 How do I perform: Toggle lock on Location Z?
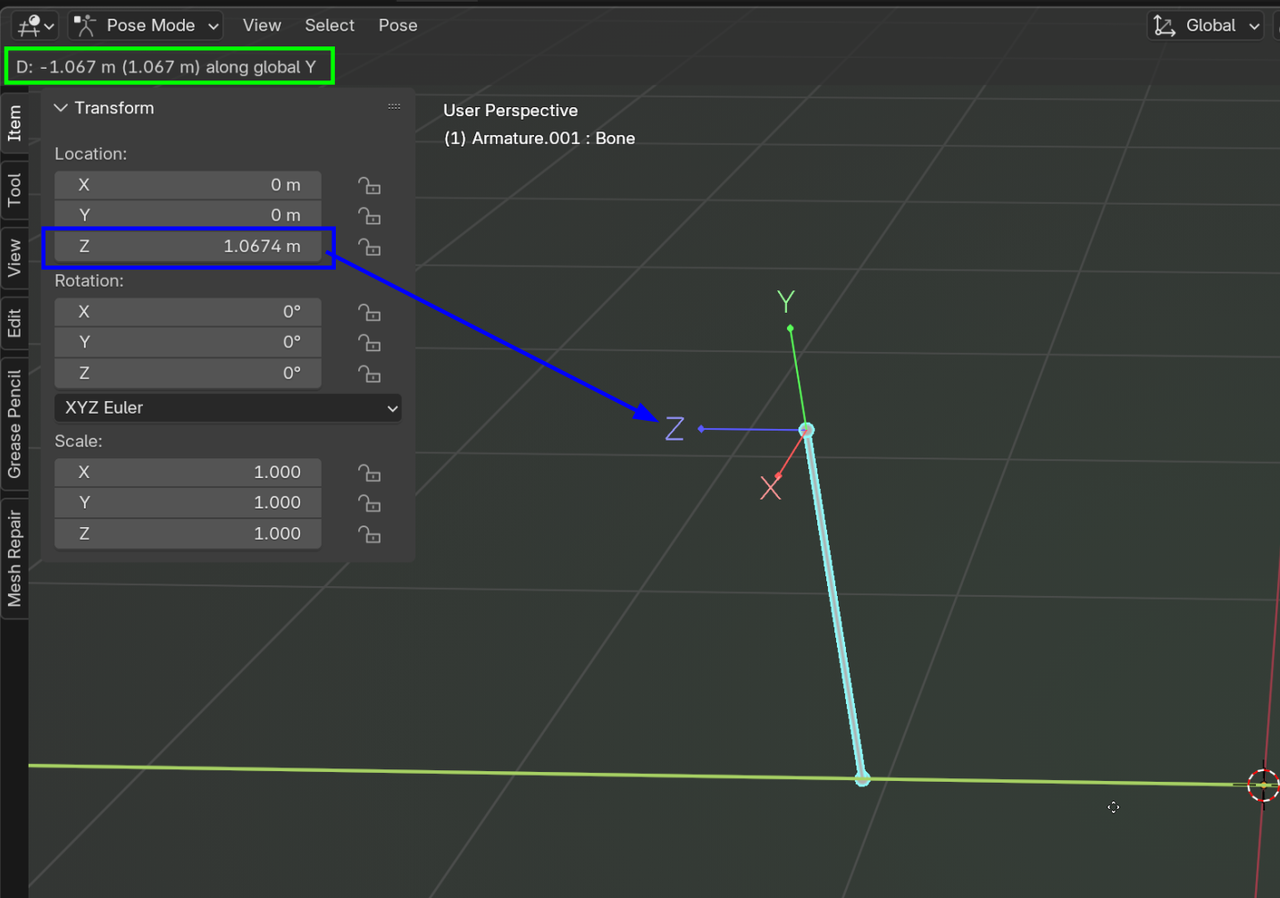(x=370, y=247)
